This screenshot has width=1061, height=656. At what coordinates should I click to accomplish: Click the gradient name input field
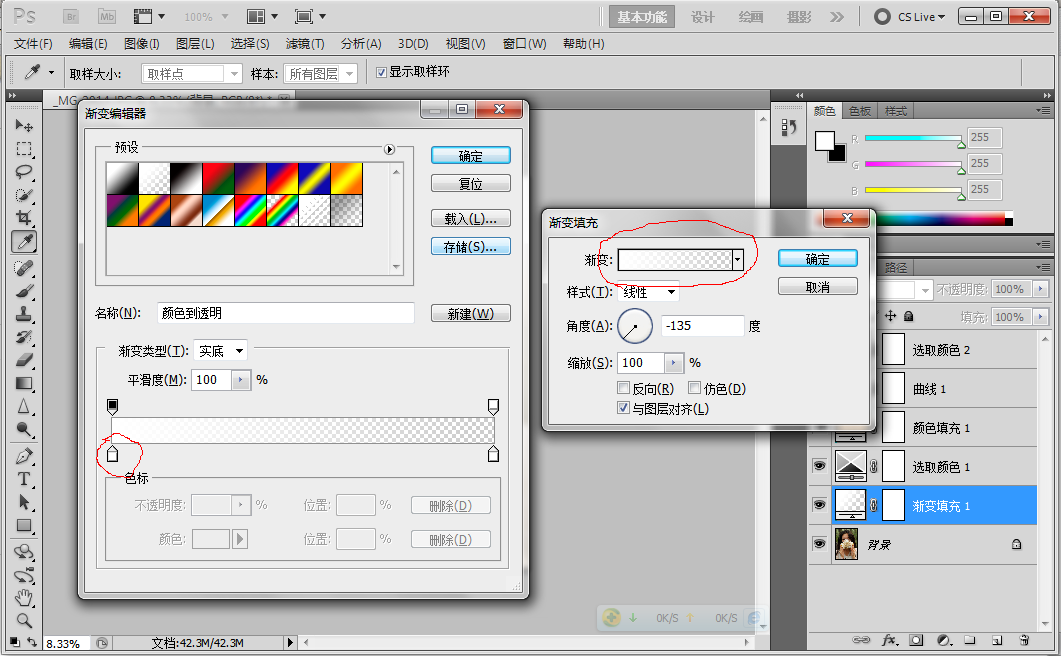click(286, 313)
